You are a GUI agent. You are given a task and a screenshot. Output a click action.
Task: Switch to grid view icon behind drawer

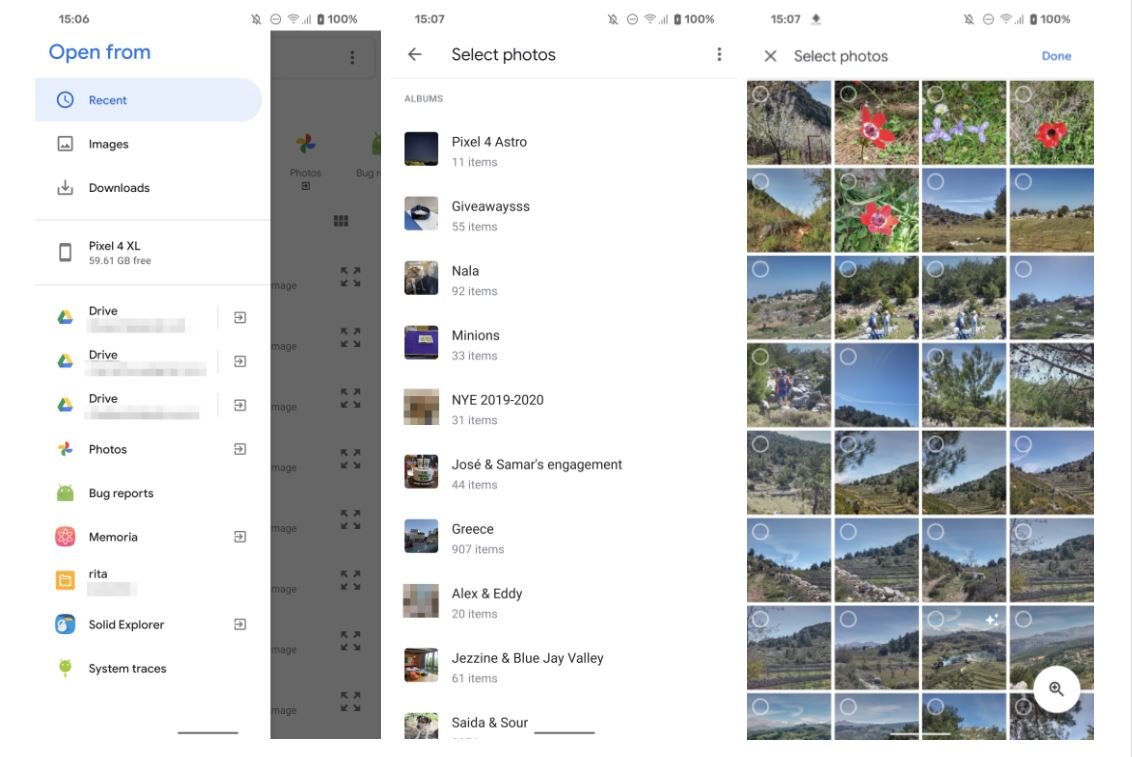coord(341,221)
